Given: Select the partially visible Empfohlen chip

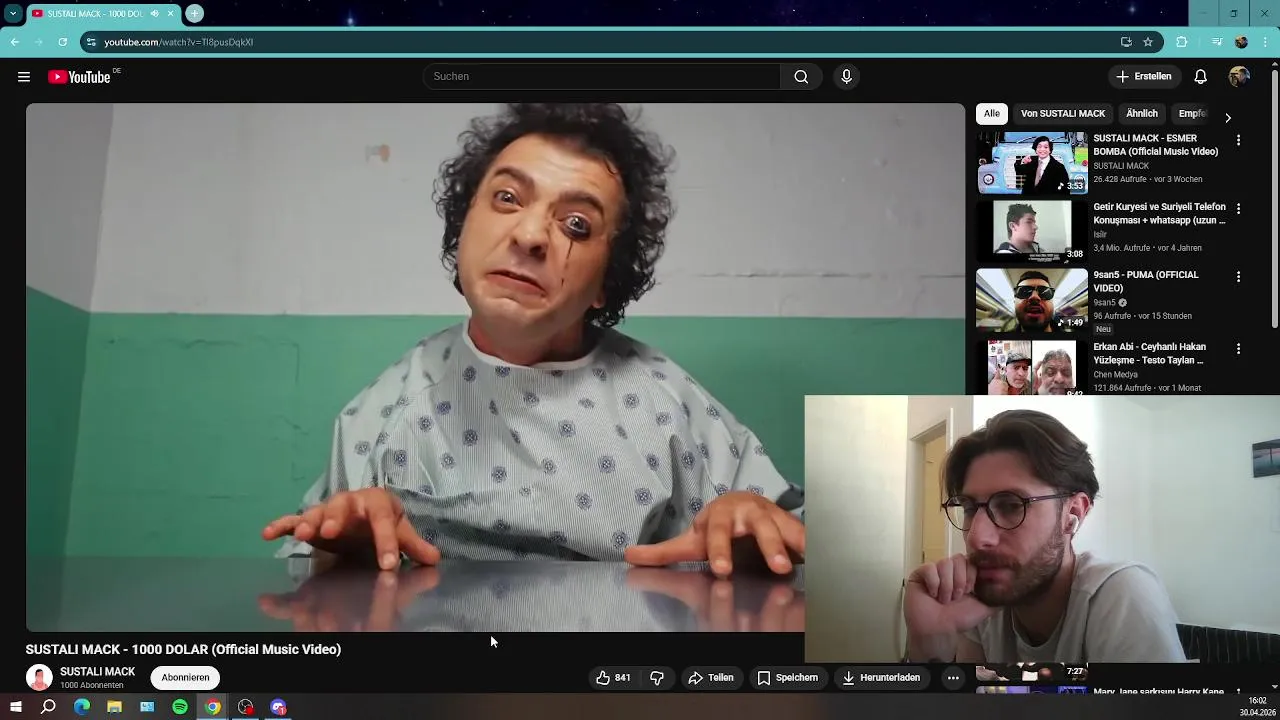Looking at the screenshot, I should (x=1193, y=114).
